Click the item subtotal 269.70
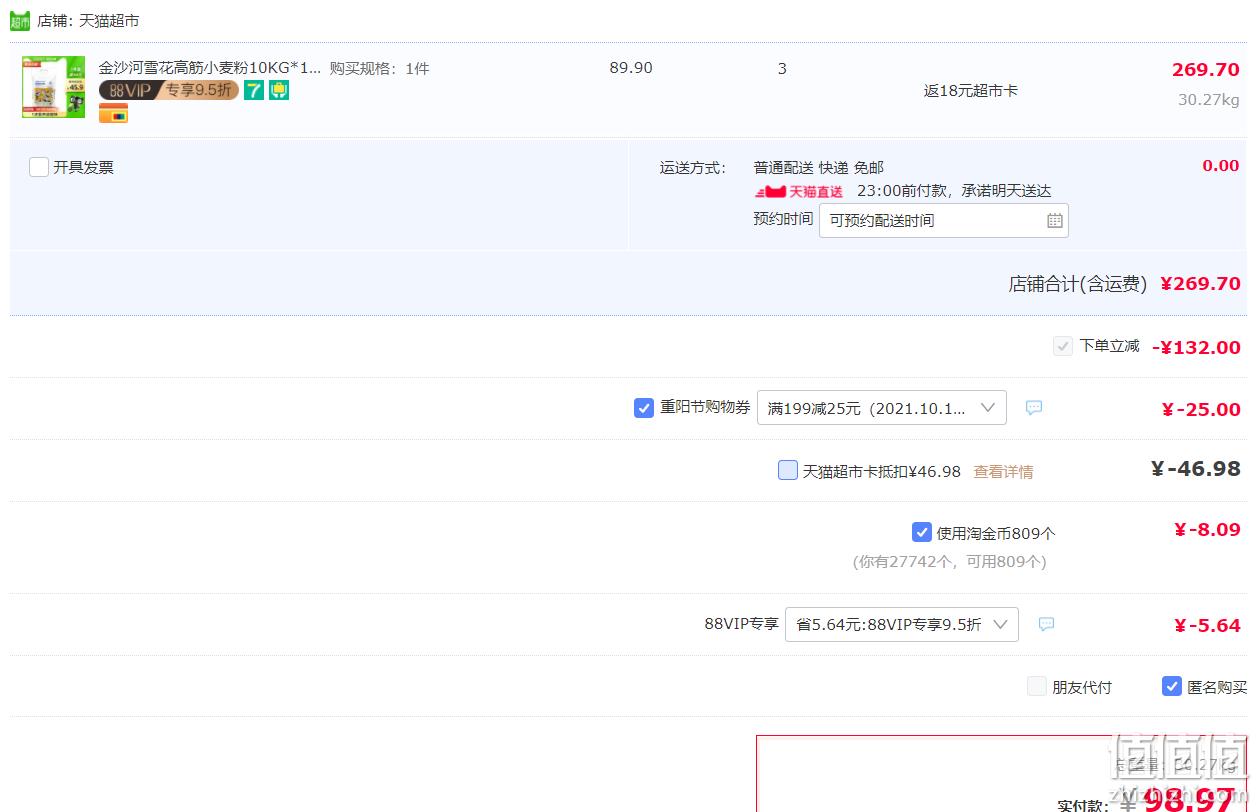 pos(1206,70)
